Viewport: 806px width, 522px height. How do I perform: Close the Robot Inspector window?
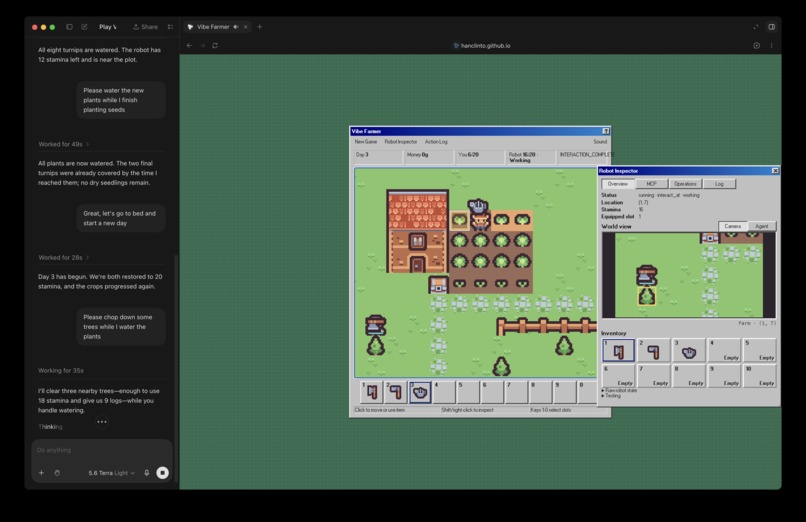click(x=775, y=171)
